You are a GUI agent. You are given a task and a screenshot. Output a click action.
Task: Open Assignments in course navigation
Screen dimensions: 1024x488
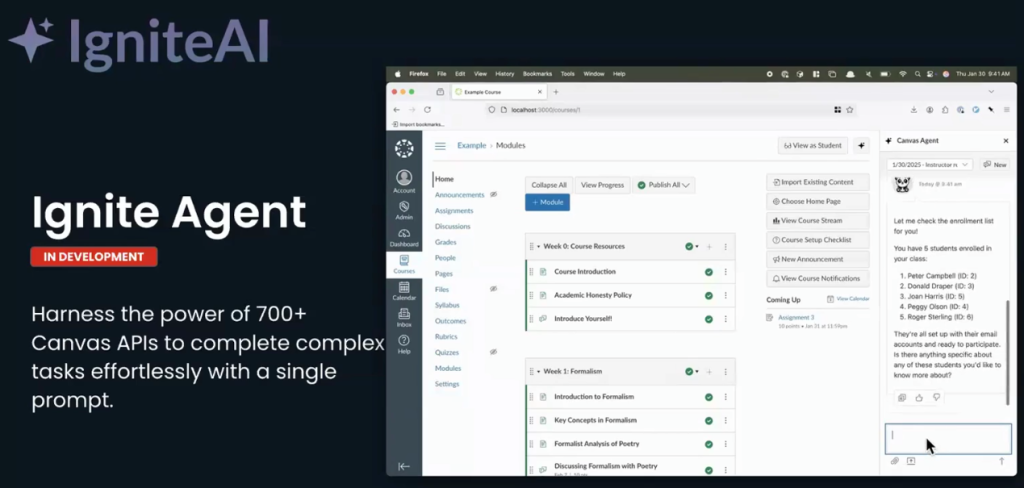tap(454, 210)
